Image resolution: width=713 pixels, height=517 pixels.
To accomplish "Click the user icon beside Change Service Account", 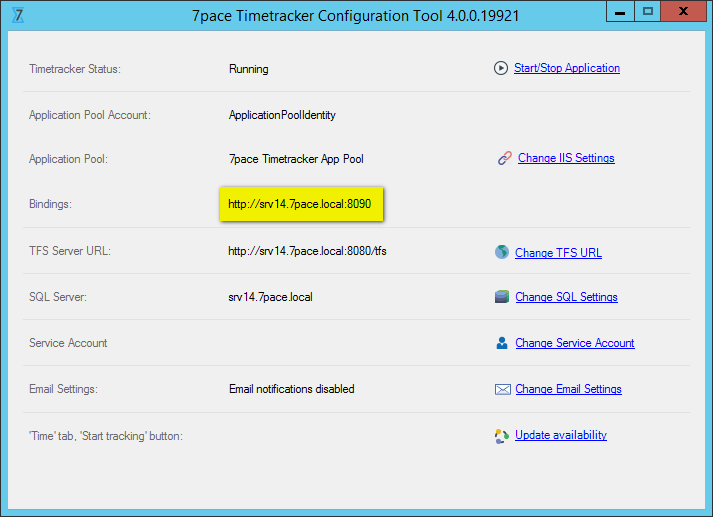I will [502, 343].
